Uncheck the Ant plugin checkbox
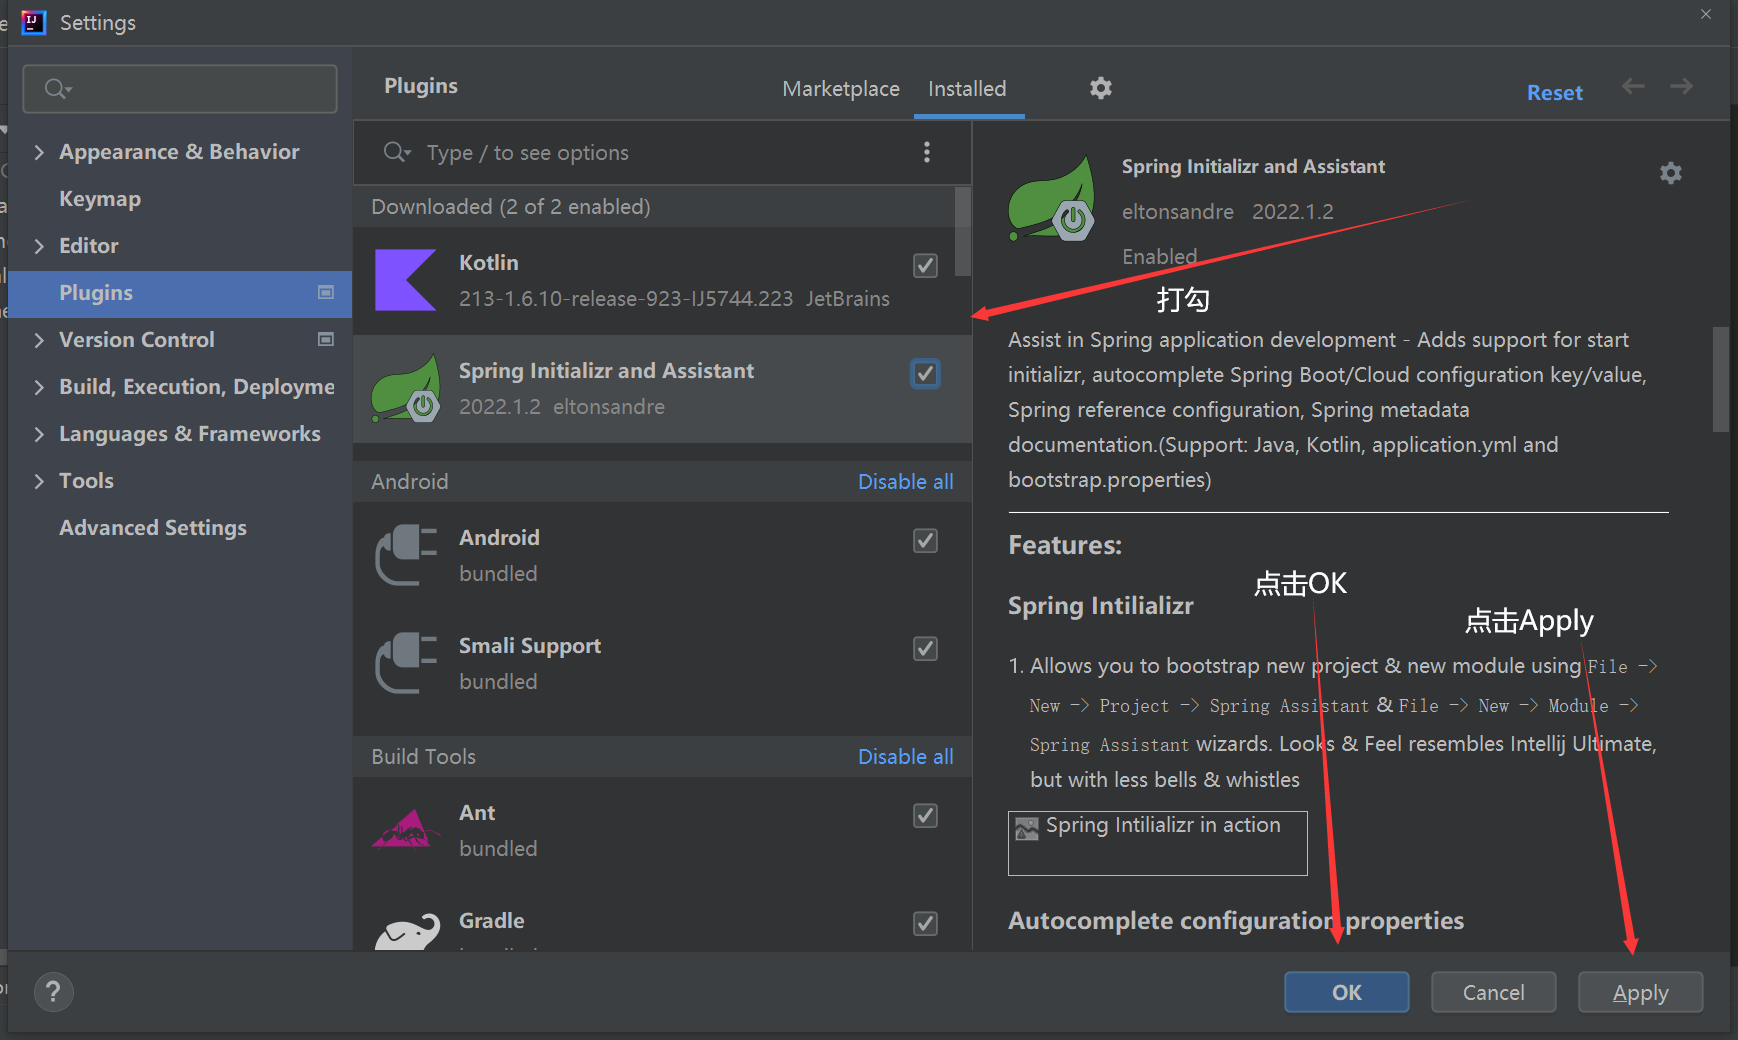Image resolution: width=1738 pixels, height=1040 pixels. 926,815
